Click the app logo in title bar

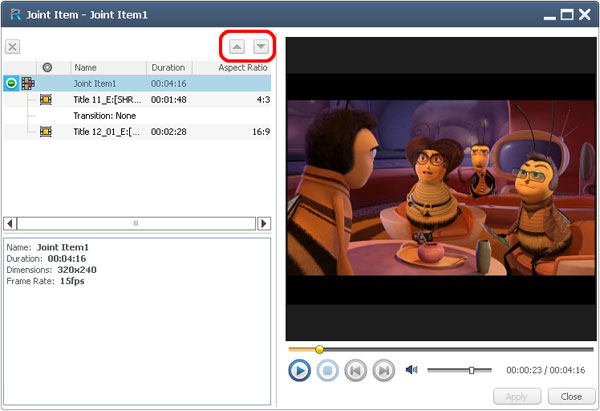[15, 15]
